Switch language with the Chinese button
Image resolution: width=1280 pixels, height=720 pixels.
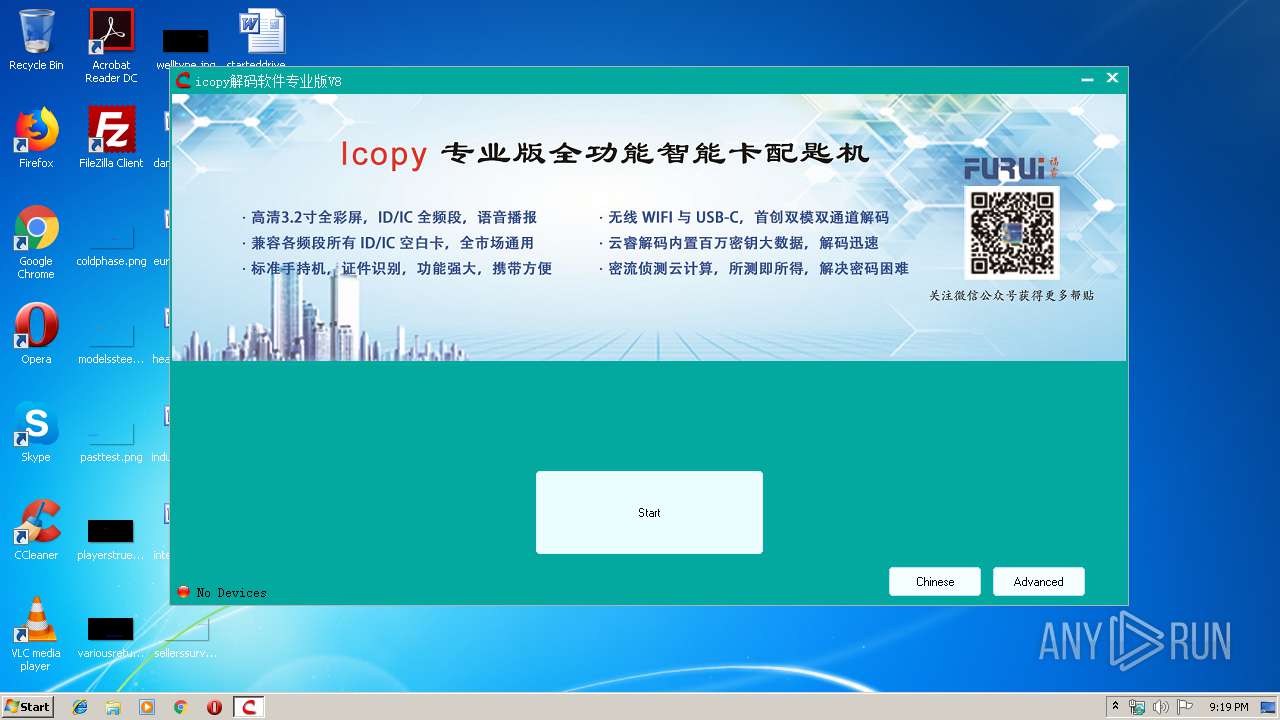click(935, 581)
